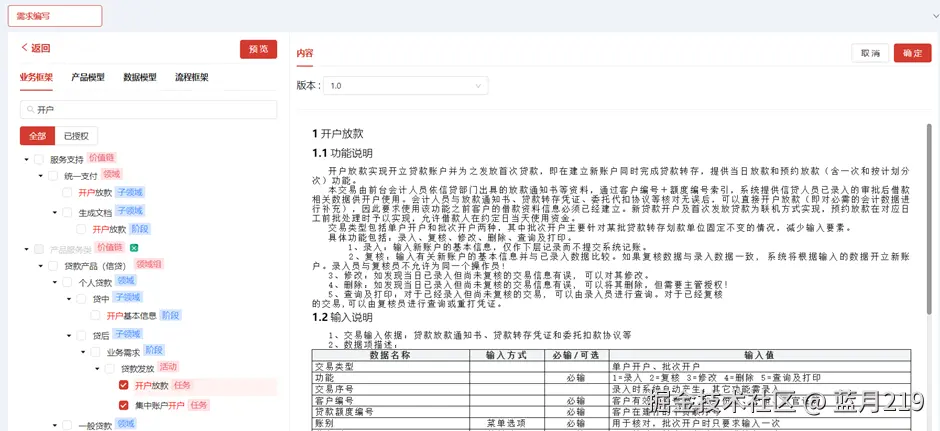The width and height of the screenshot is (940, 431).
Task: Tick the 个人贷款 checkbox
Action: (67, 282)
